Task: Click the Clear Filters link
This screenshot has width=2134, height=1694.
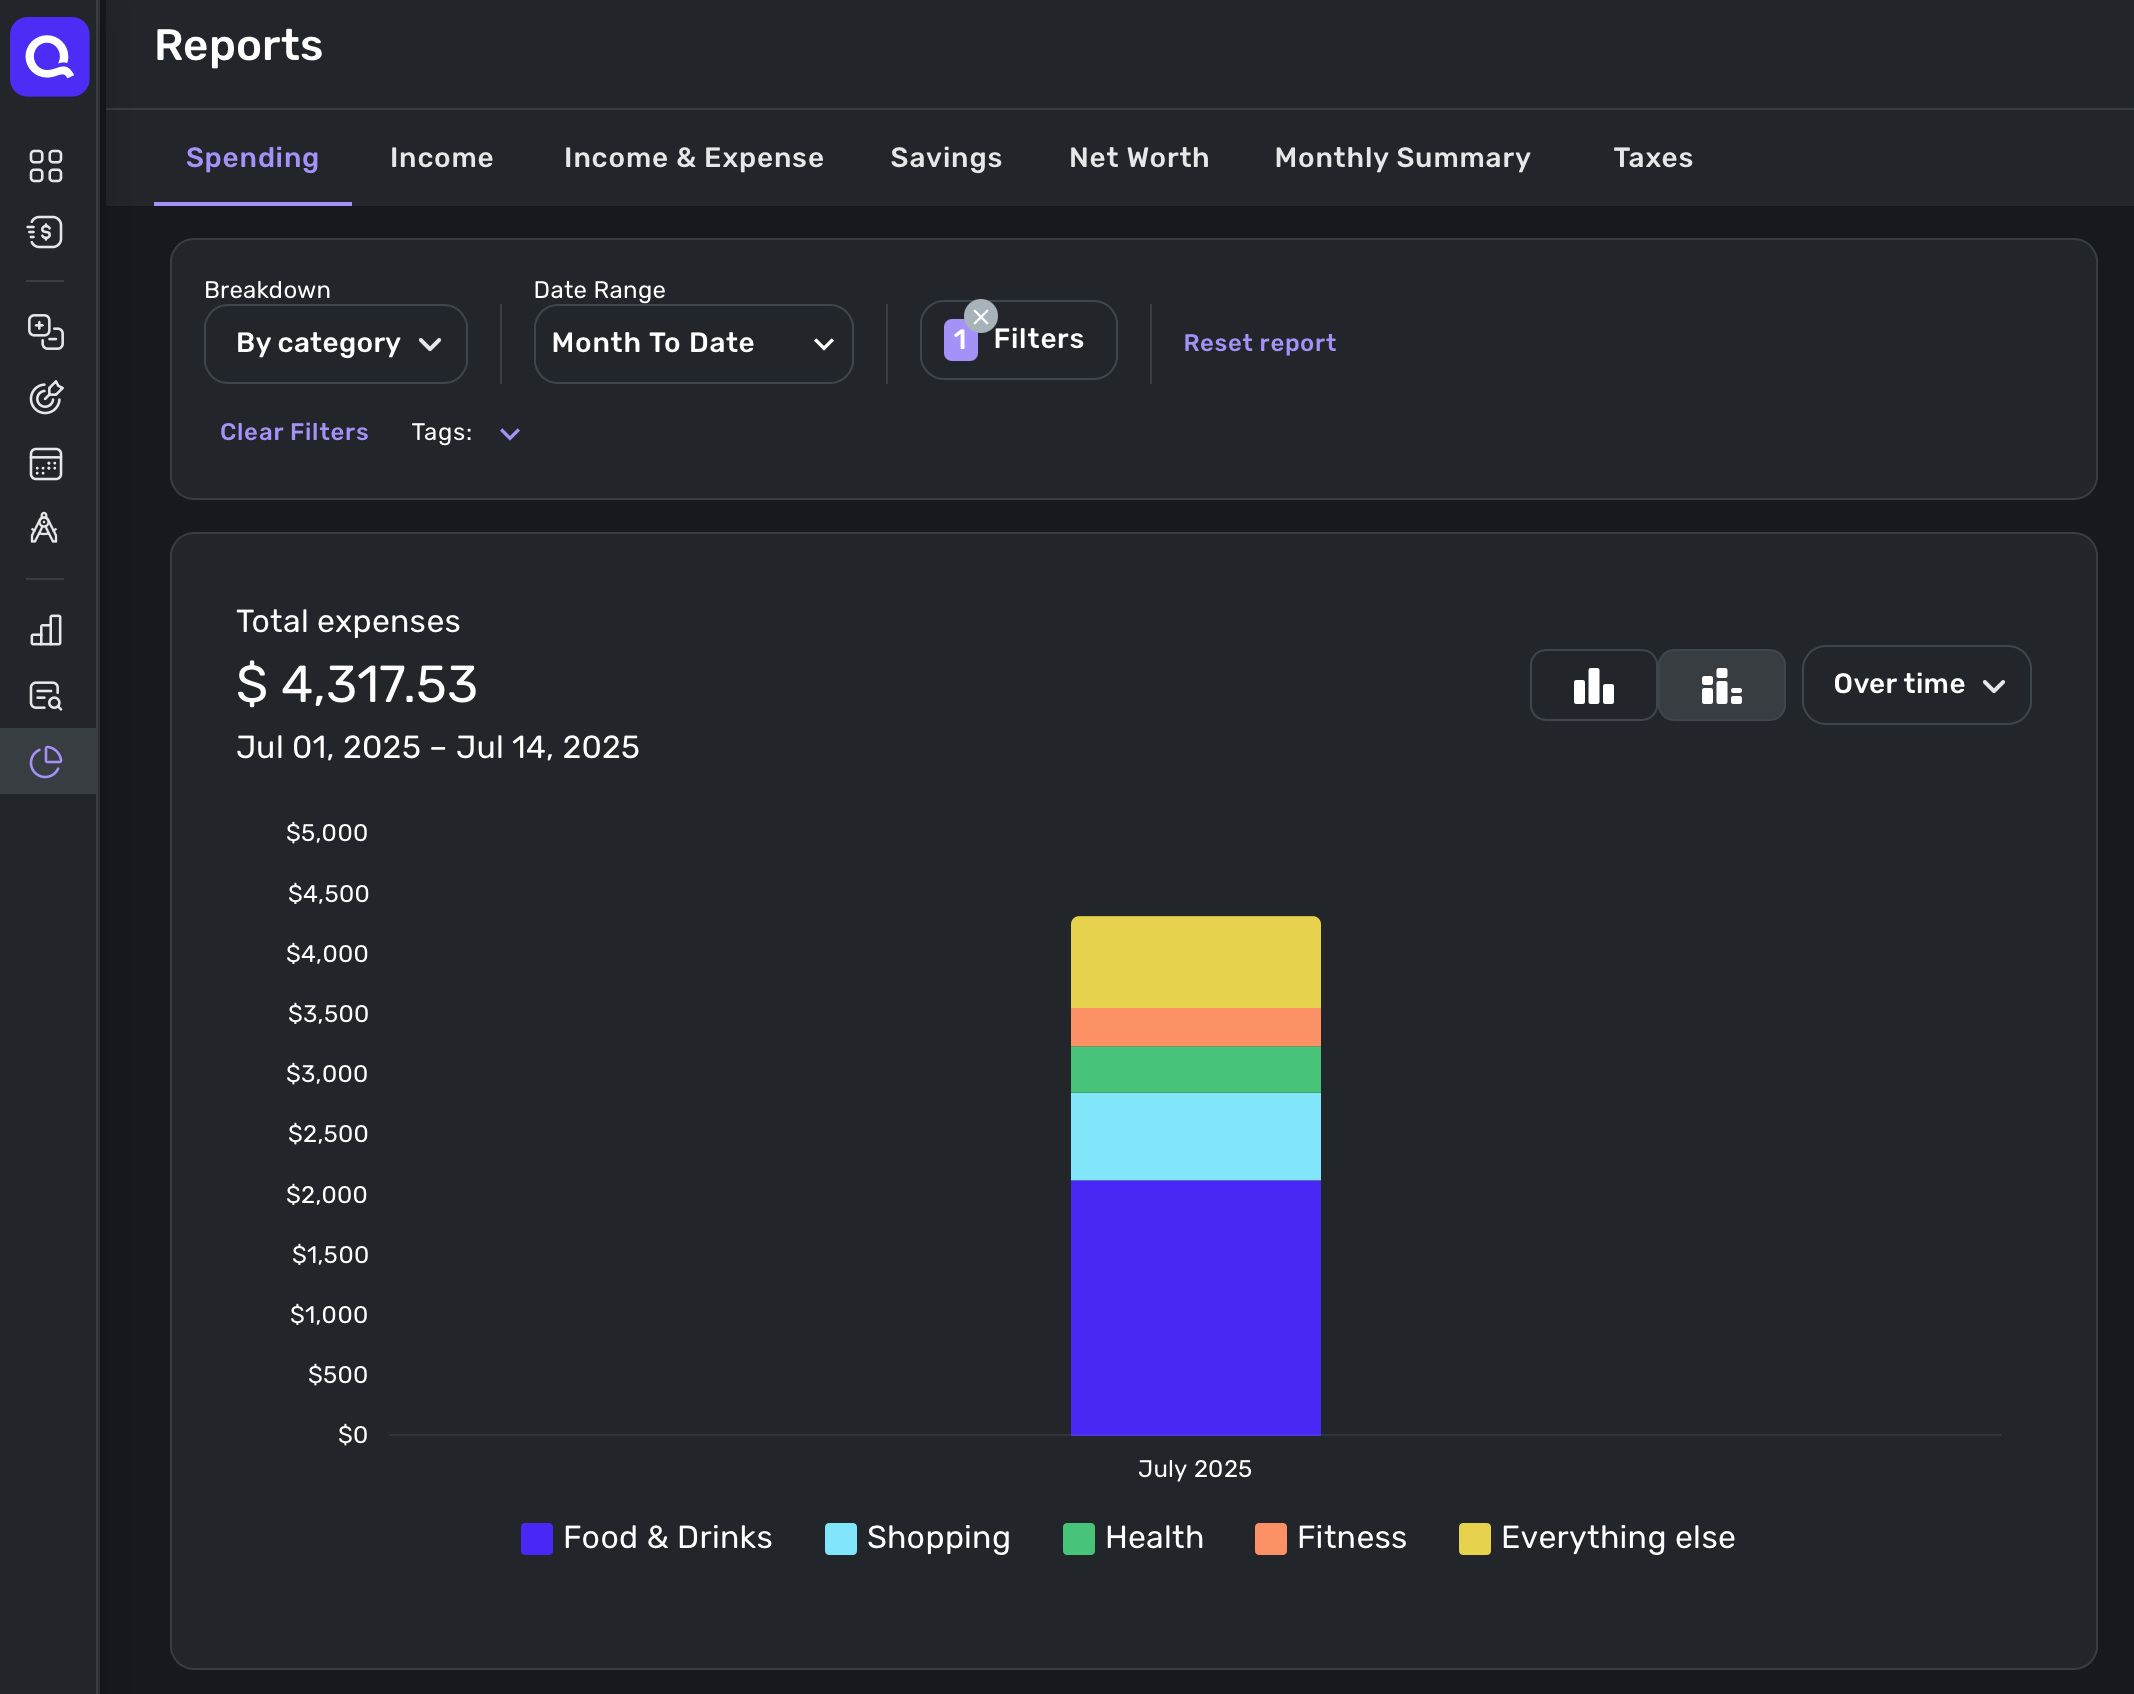Action: [294, 432]
